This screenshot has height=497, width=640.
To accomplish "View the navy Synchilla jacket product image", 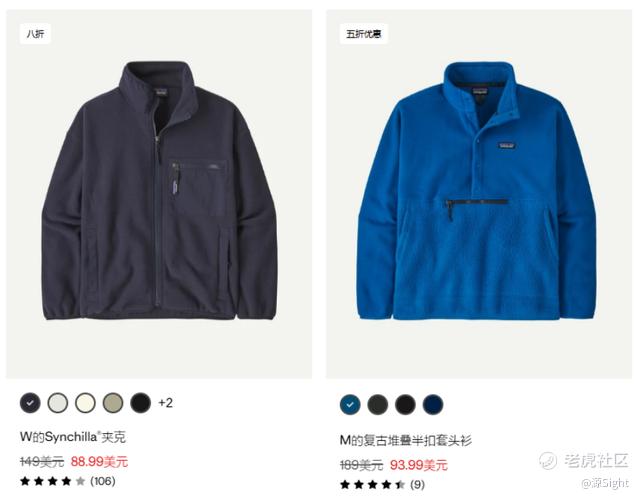I will pos(159,194).
